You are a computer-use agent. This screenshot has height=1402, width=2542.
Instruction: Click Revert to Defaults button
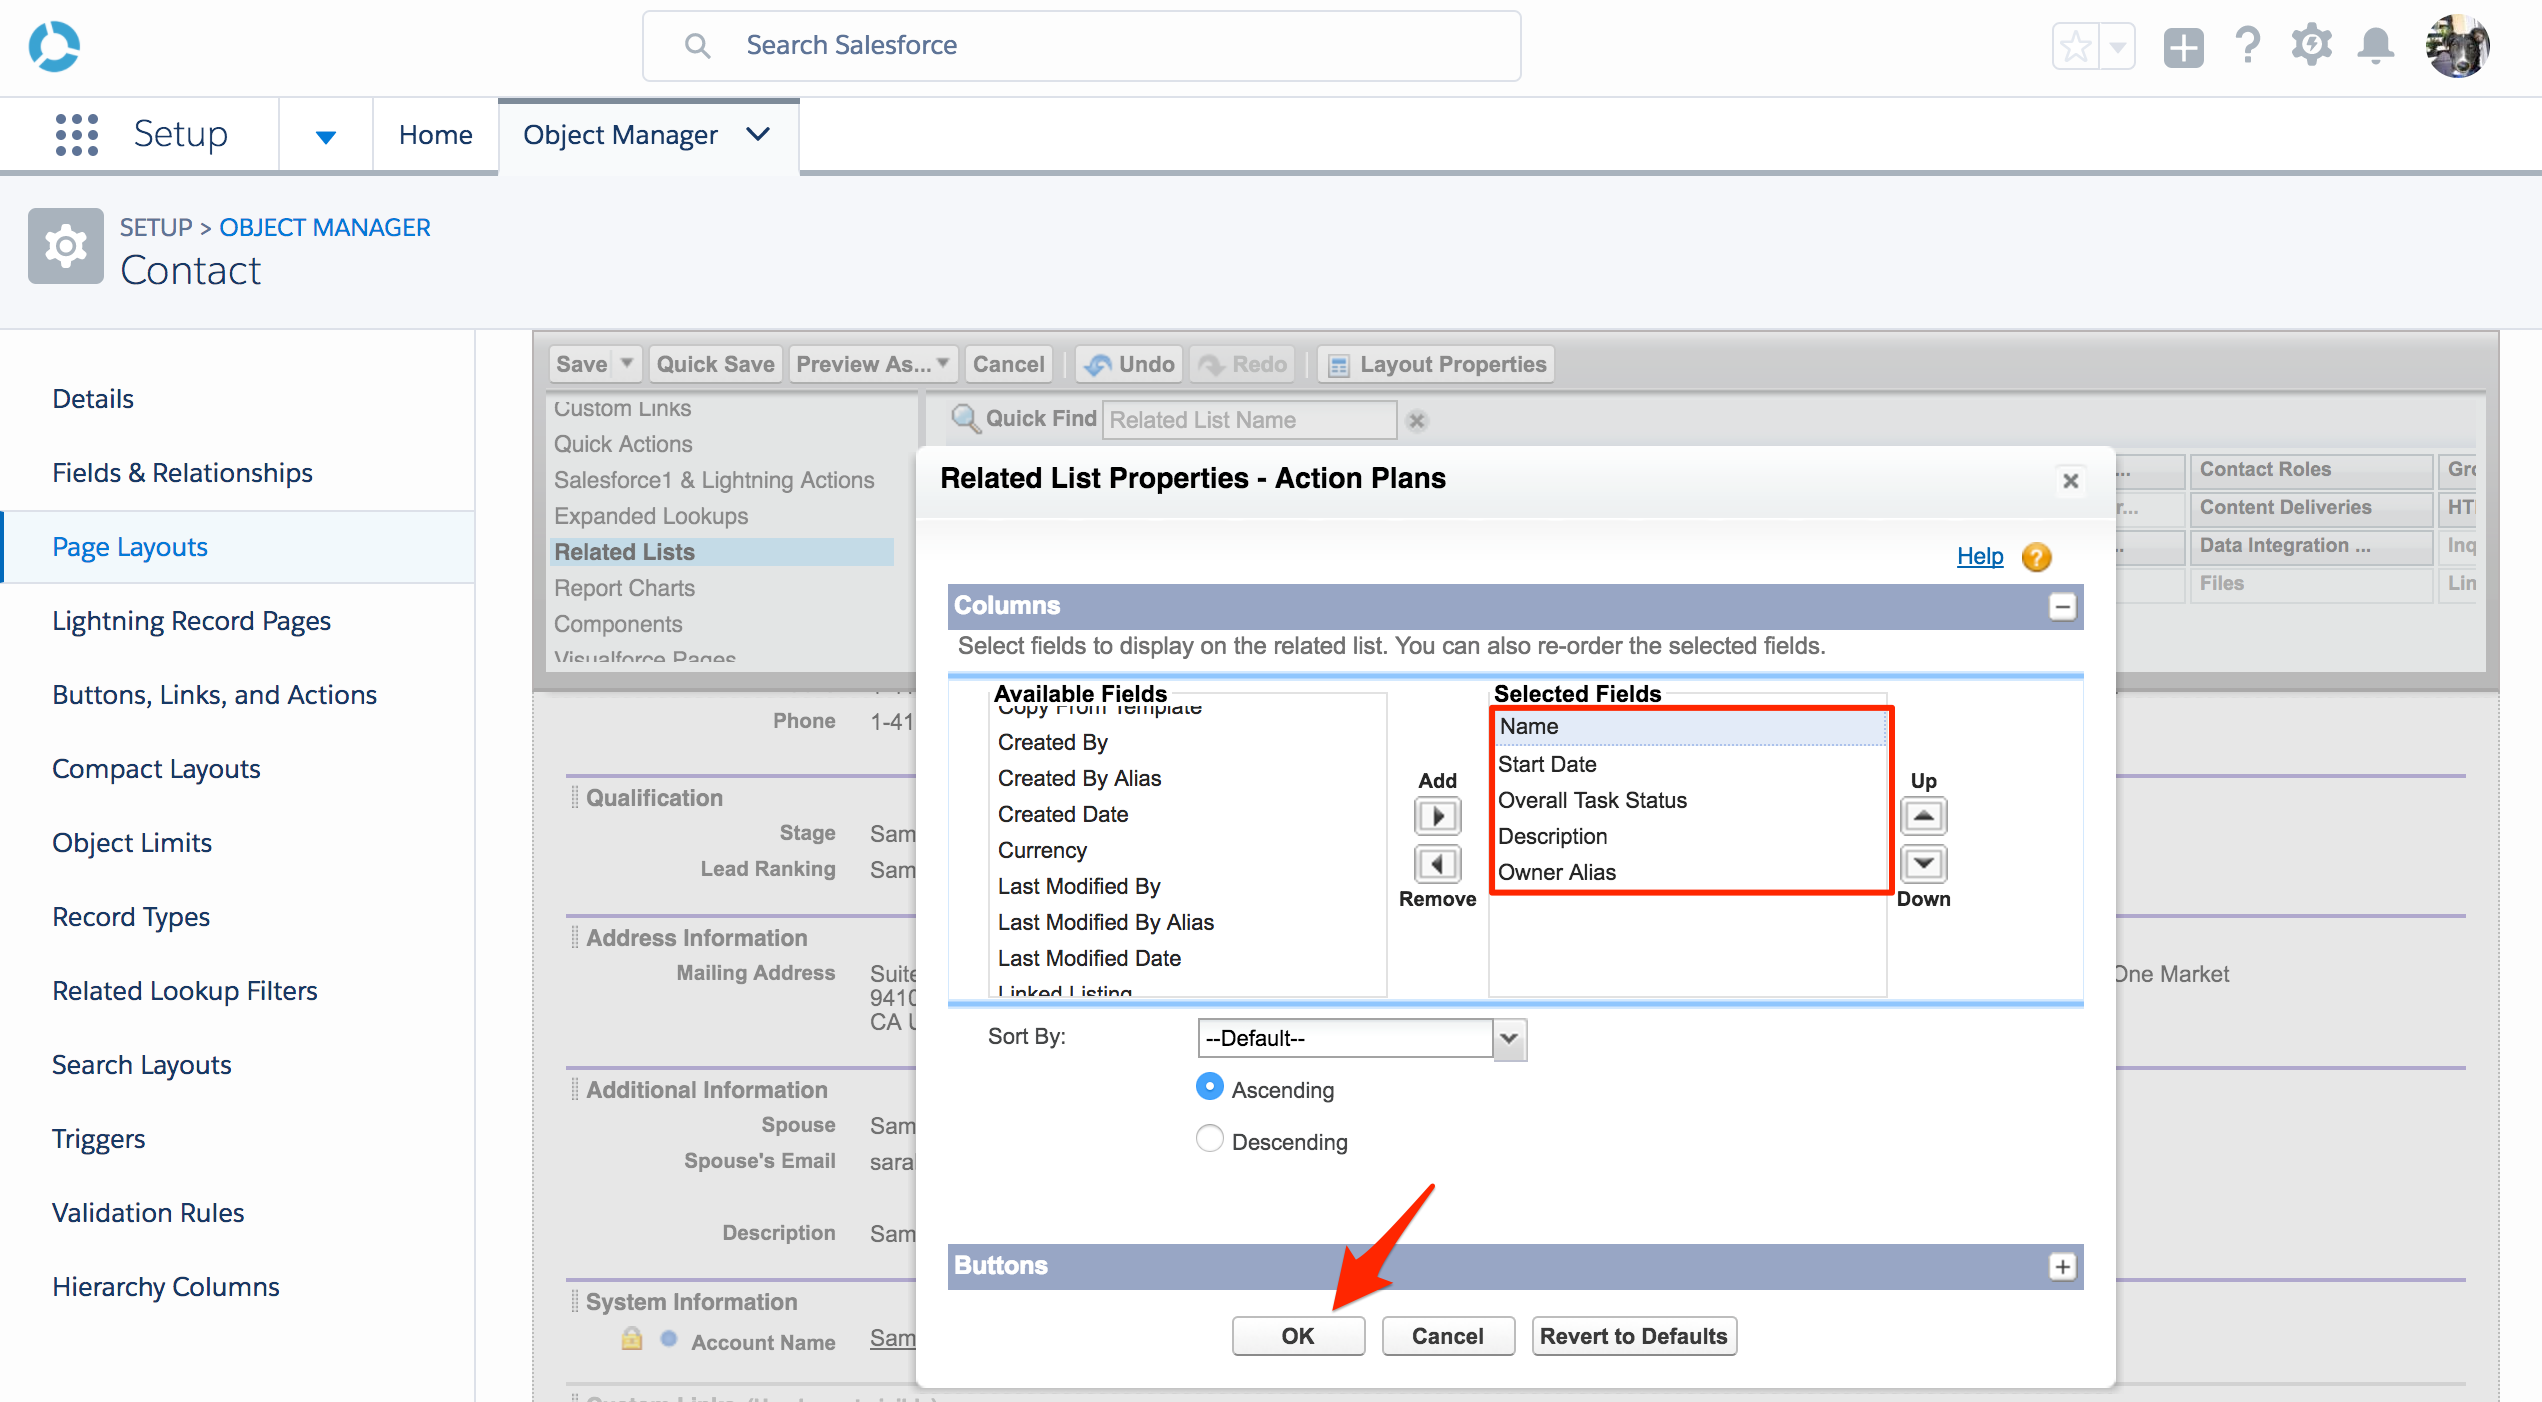click(x=1634, y=1336)
